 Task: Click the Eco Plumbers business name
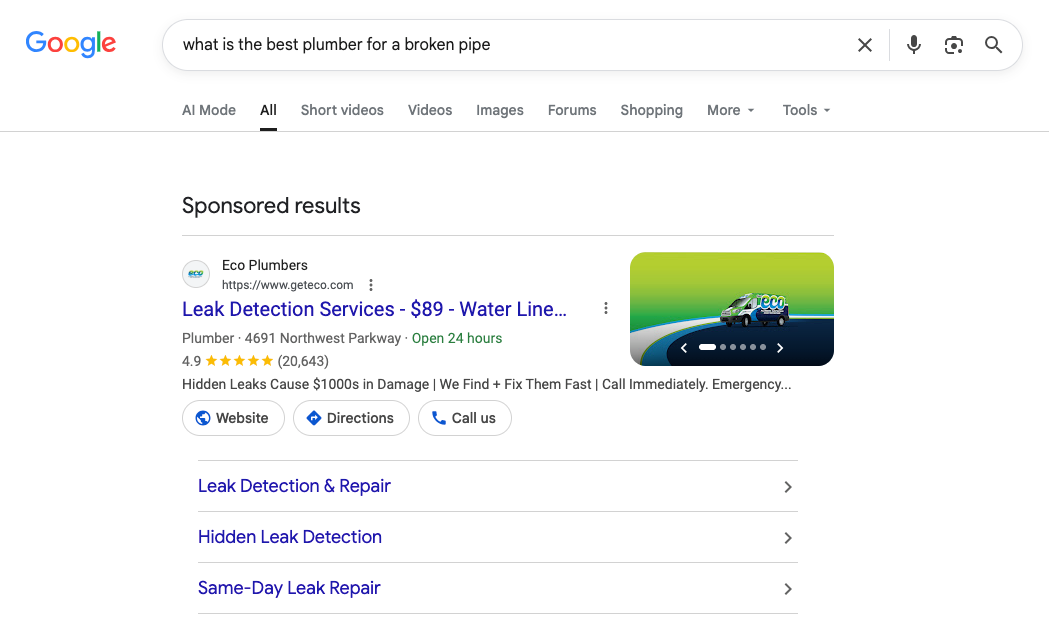[x=265, y=265]
